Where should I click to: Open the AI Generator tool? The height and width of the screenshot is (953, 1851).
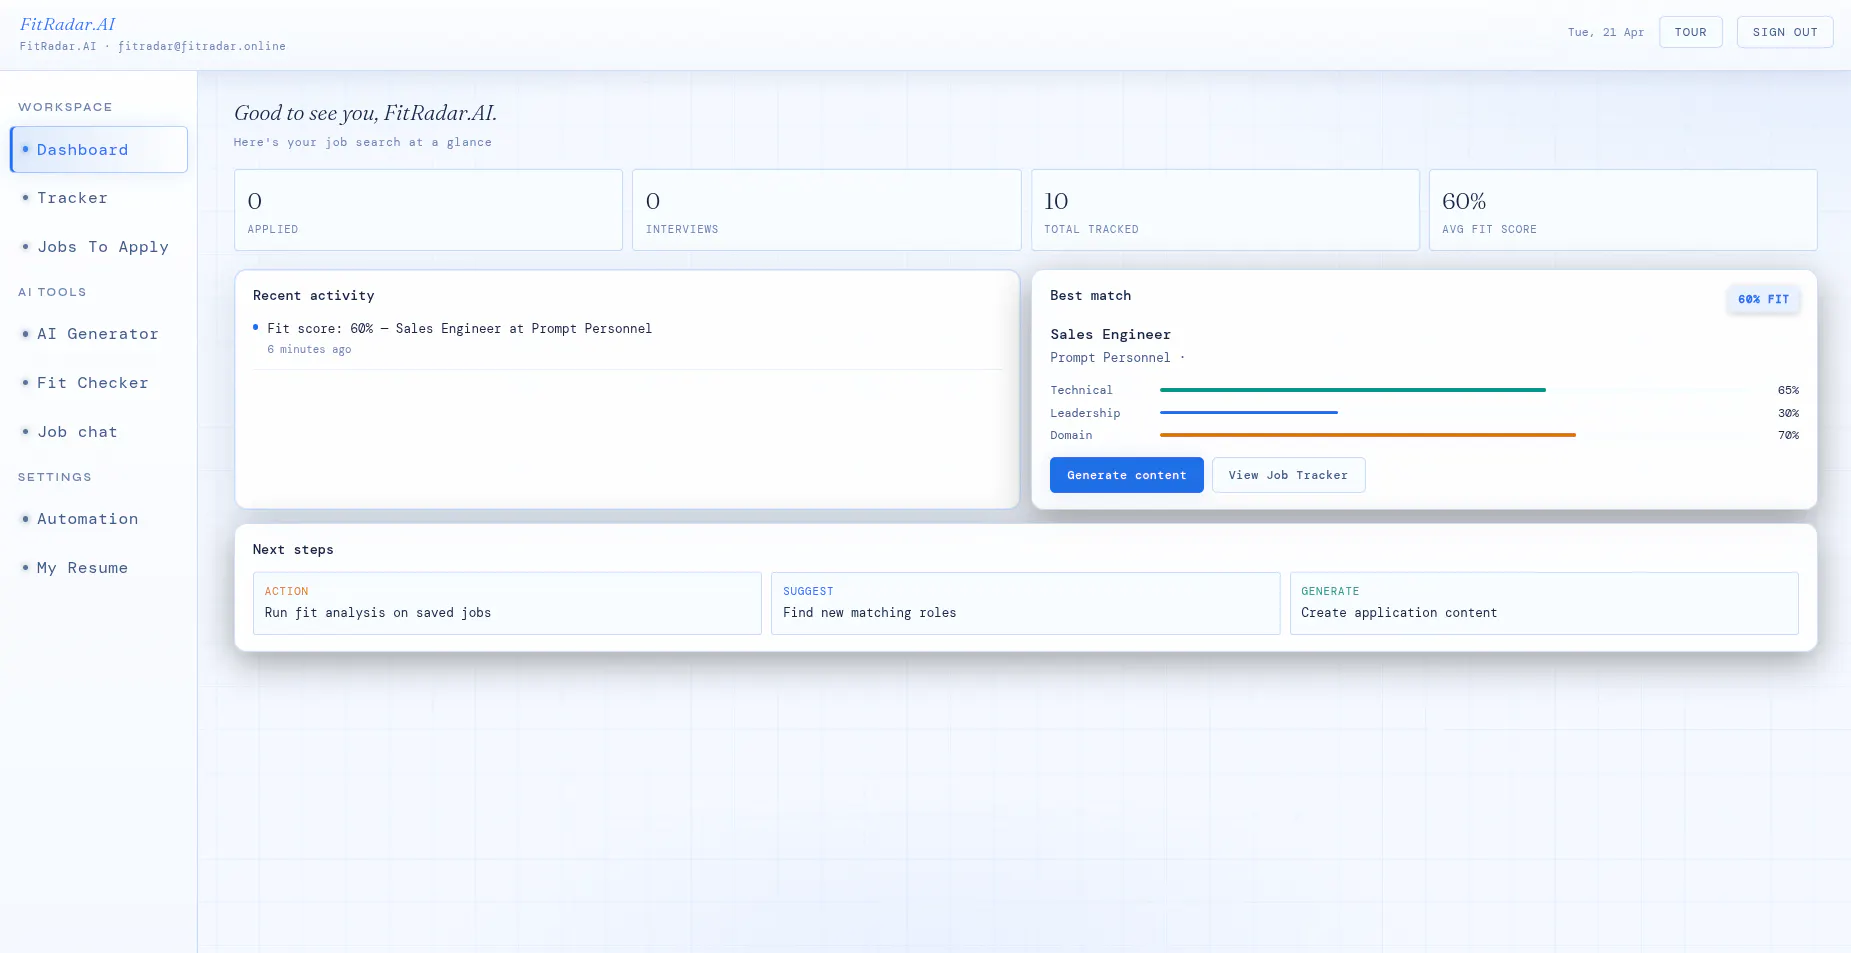(99, 334)
